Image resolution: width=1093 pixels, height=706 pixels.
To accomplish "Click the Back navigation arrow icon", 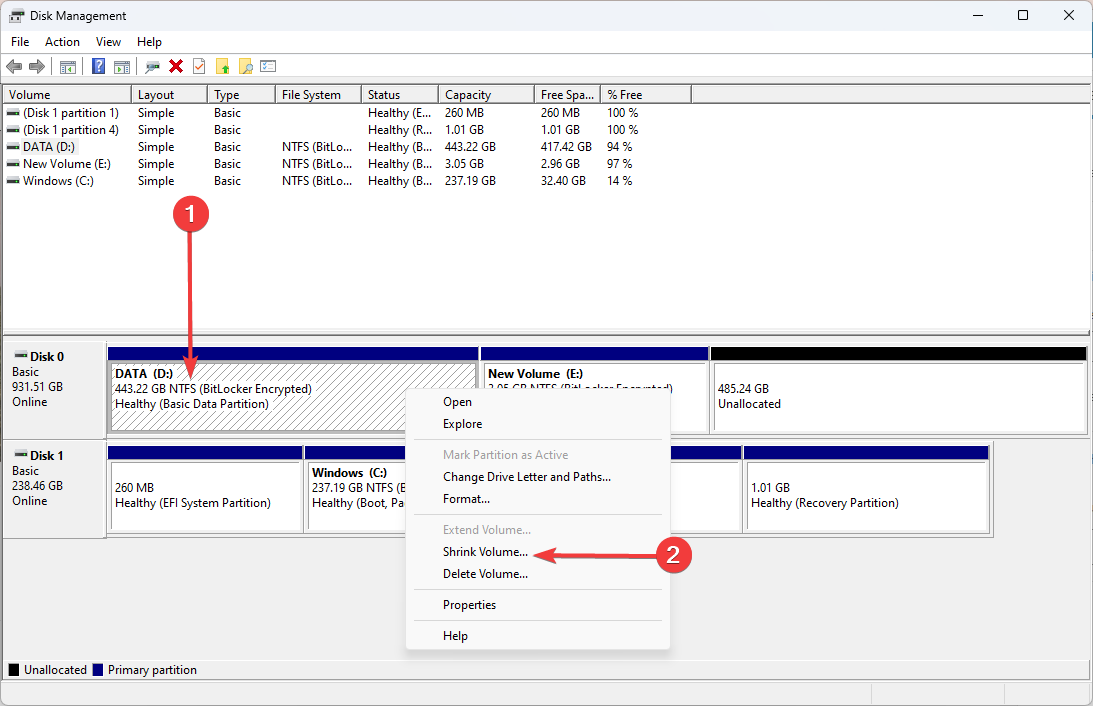I will coord(13,66).
